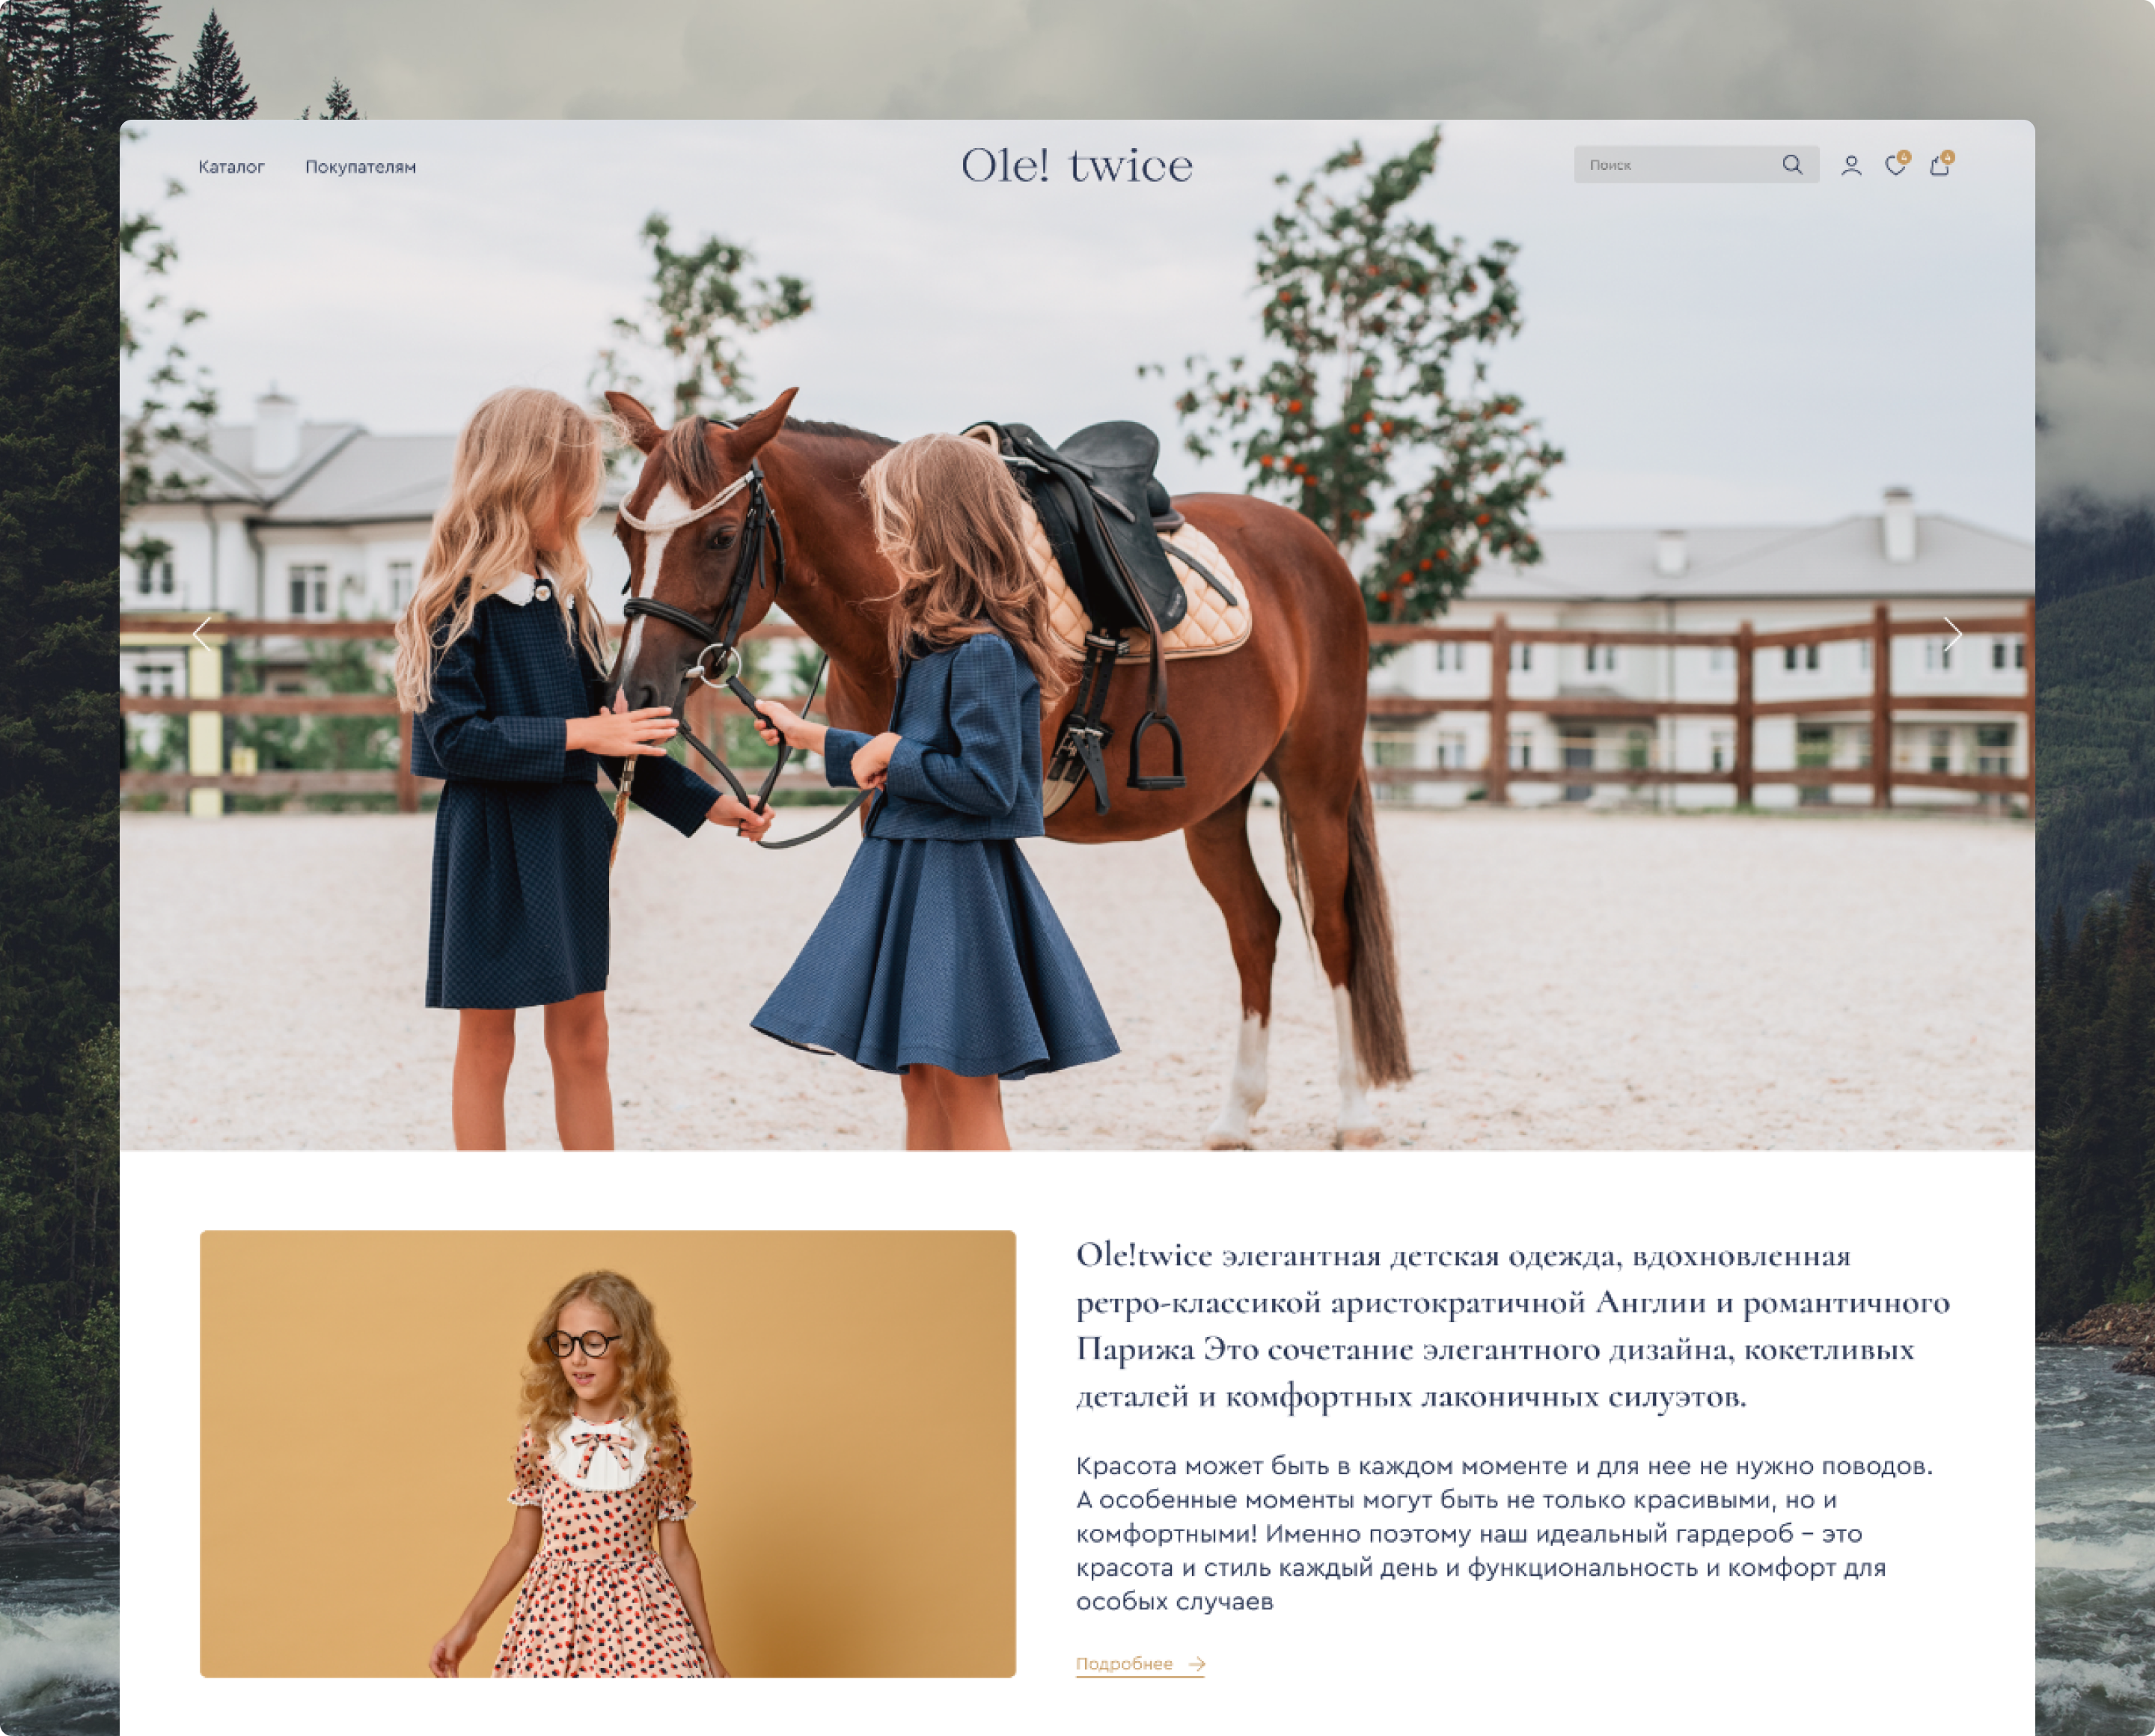
Task: Click the Ole!twice description heading text
Action: click(1512, 1325)
